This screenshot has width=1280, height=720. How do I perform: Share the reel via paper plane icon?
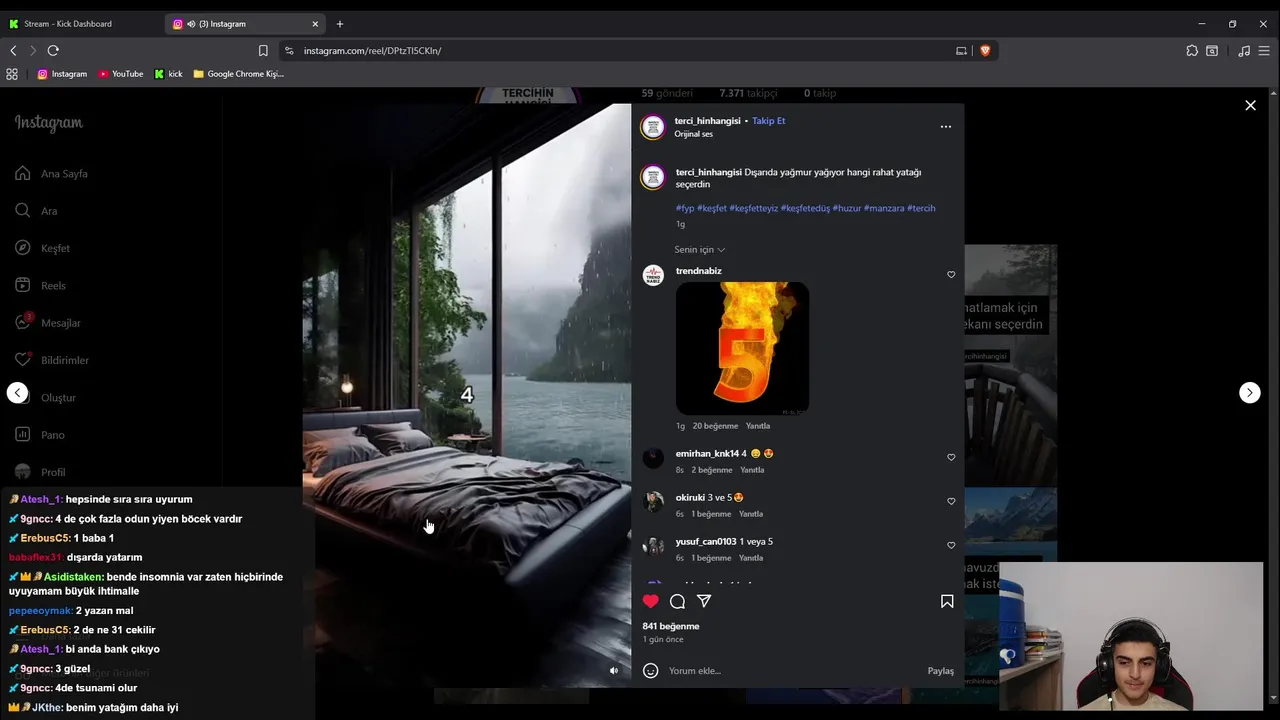[704, 601]
